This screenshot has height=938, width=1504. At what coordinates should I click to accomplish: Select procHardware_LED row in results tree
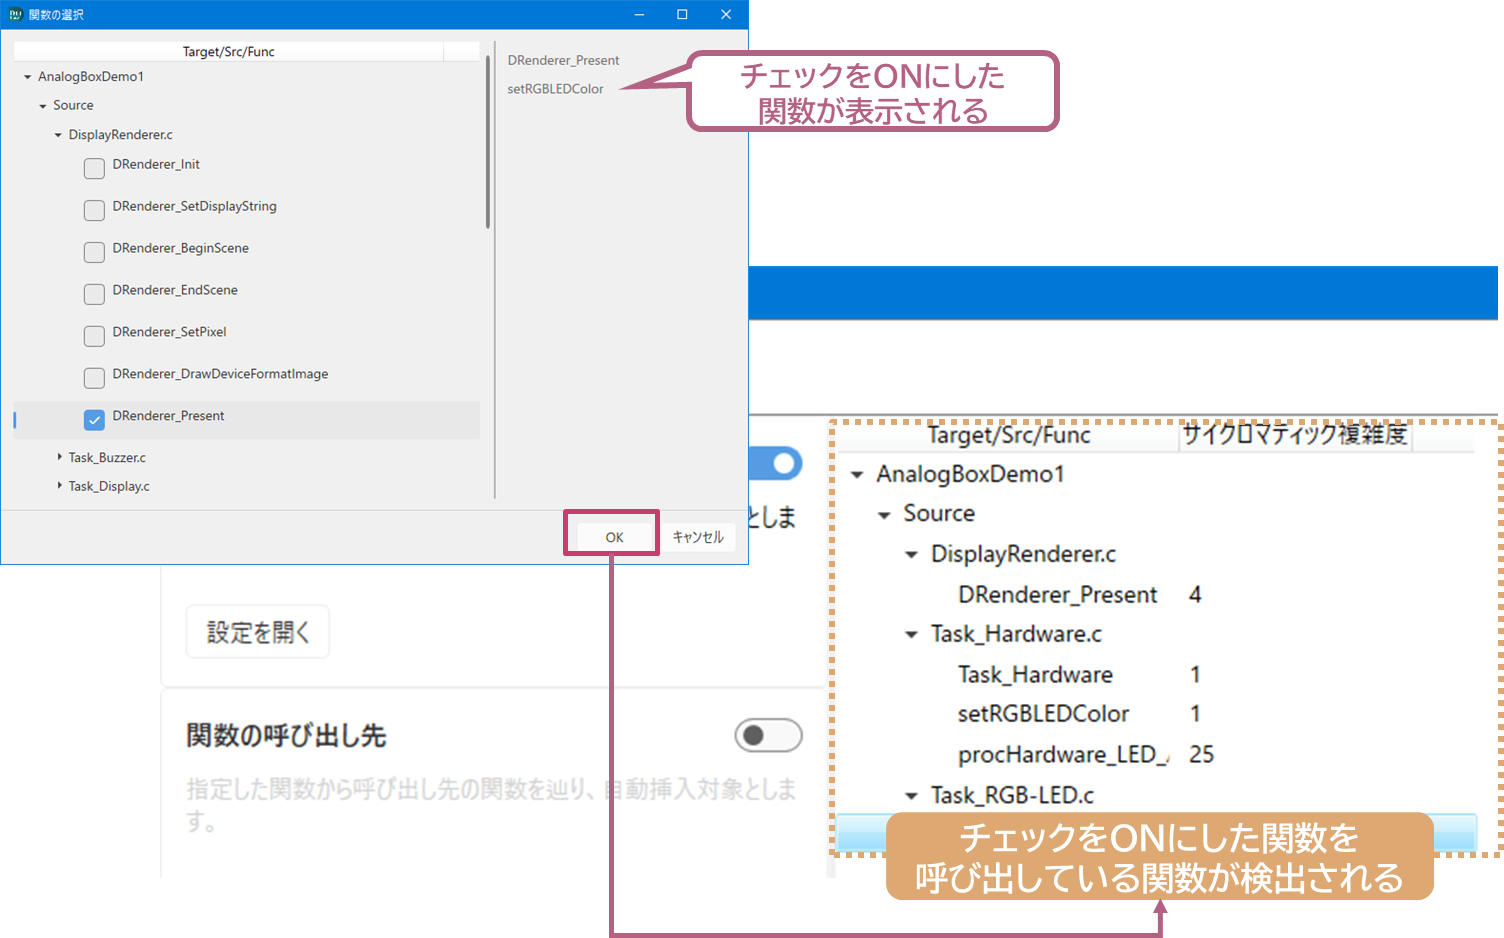tap(1061, 755)
